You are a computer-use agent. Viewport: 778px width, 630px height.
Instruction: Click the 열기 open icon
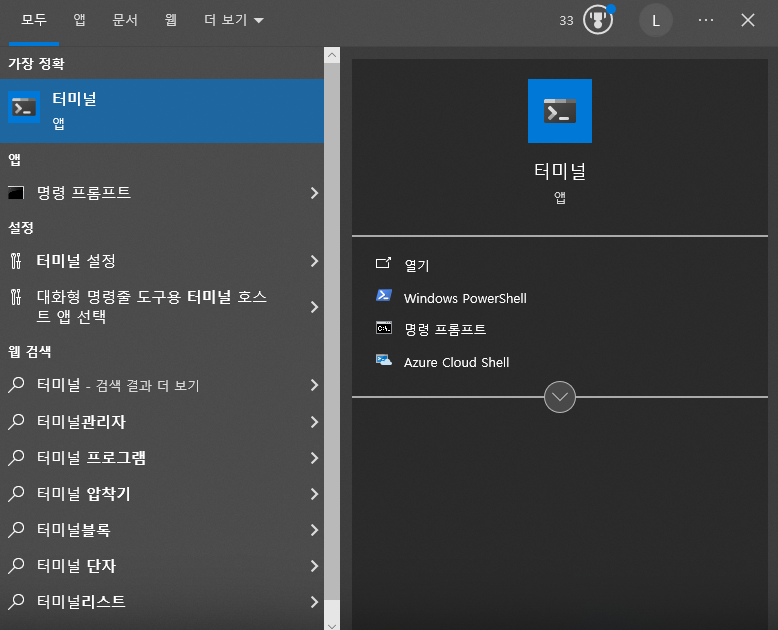(x=383, y=263)
